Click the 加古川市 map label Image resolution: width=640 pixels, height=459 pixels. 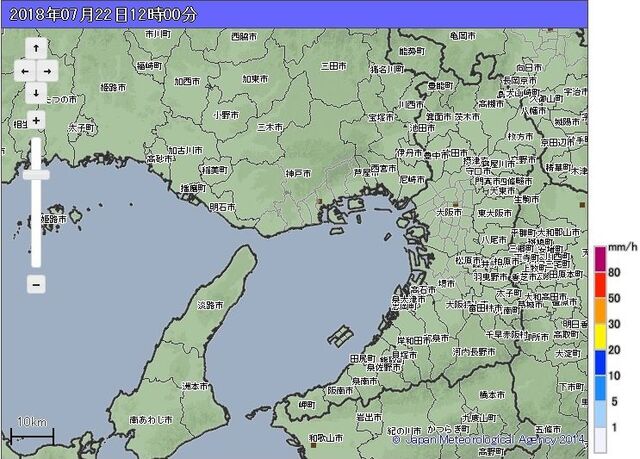186,151
